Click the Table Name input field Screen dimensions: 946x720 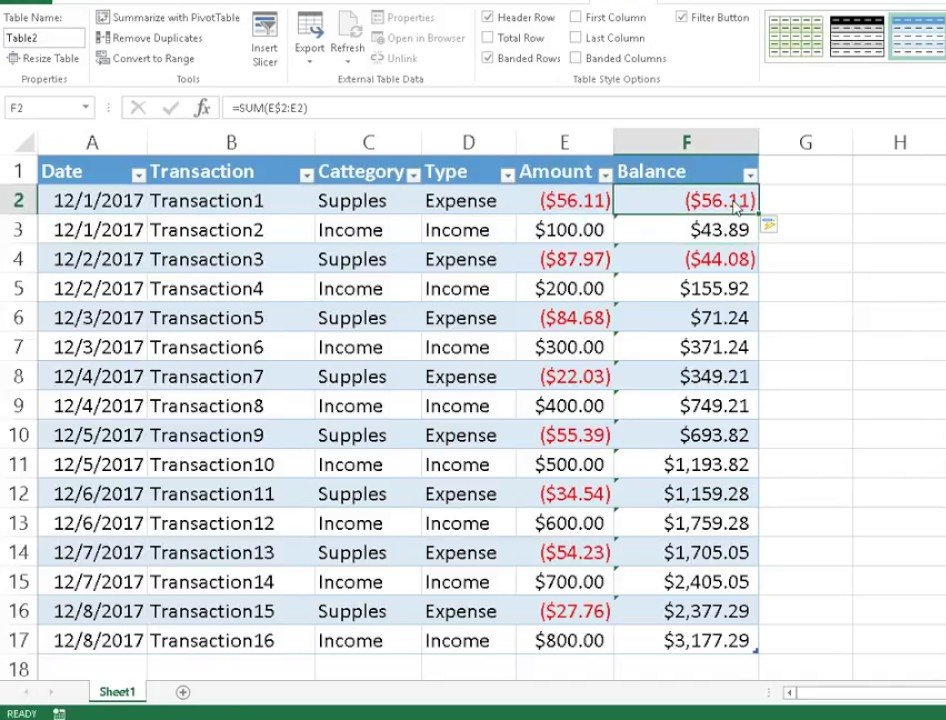point(44,38)
